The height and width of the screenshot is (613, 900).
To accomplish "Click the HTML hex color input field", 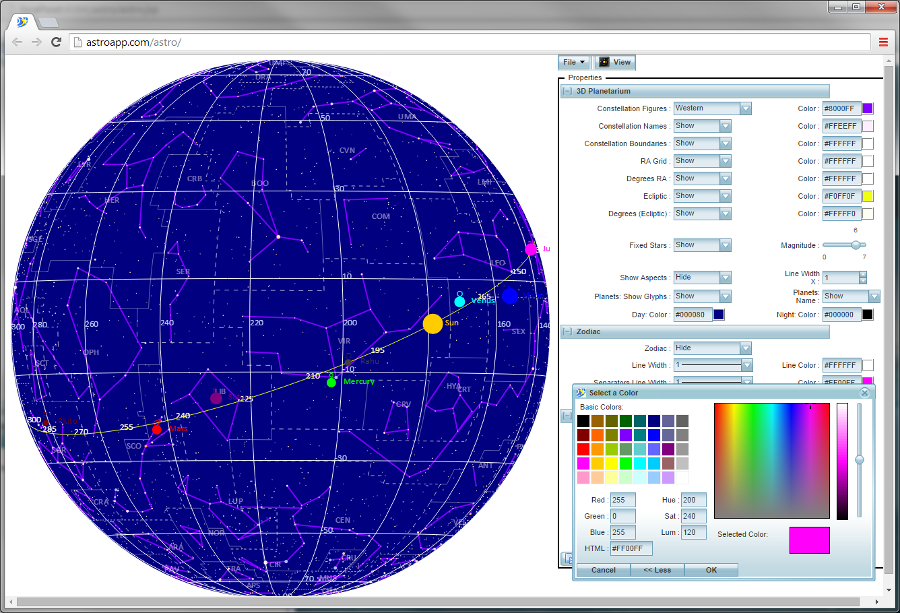I will 631,548.
